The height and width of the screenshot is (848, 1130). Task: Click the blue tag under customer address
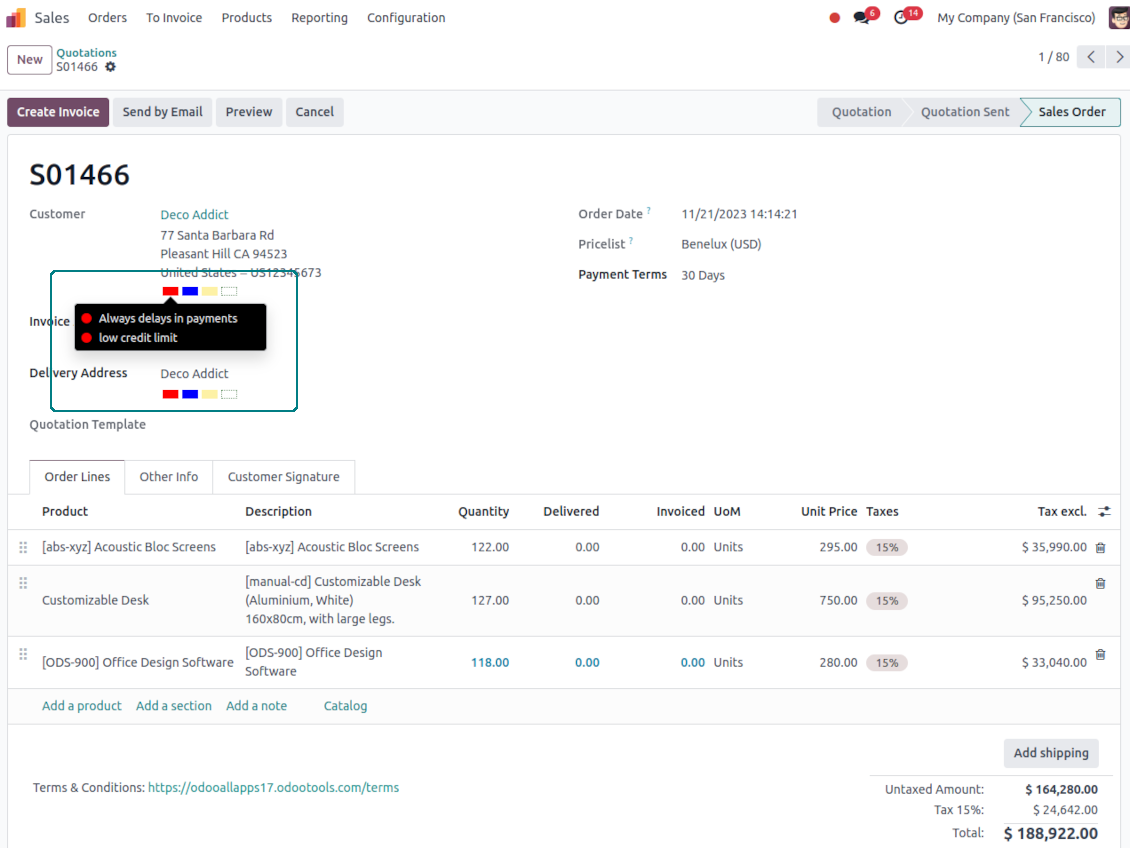point(190,291)
